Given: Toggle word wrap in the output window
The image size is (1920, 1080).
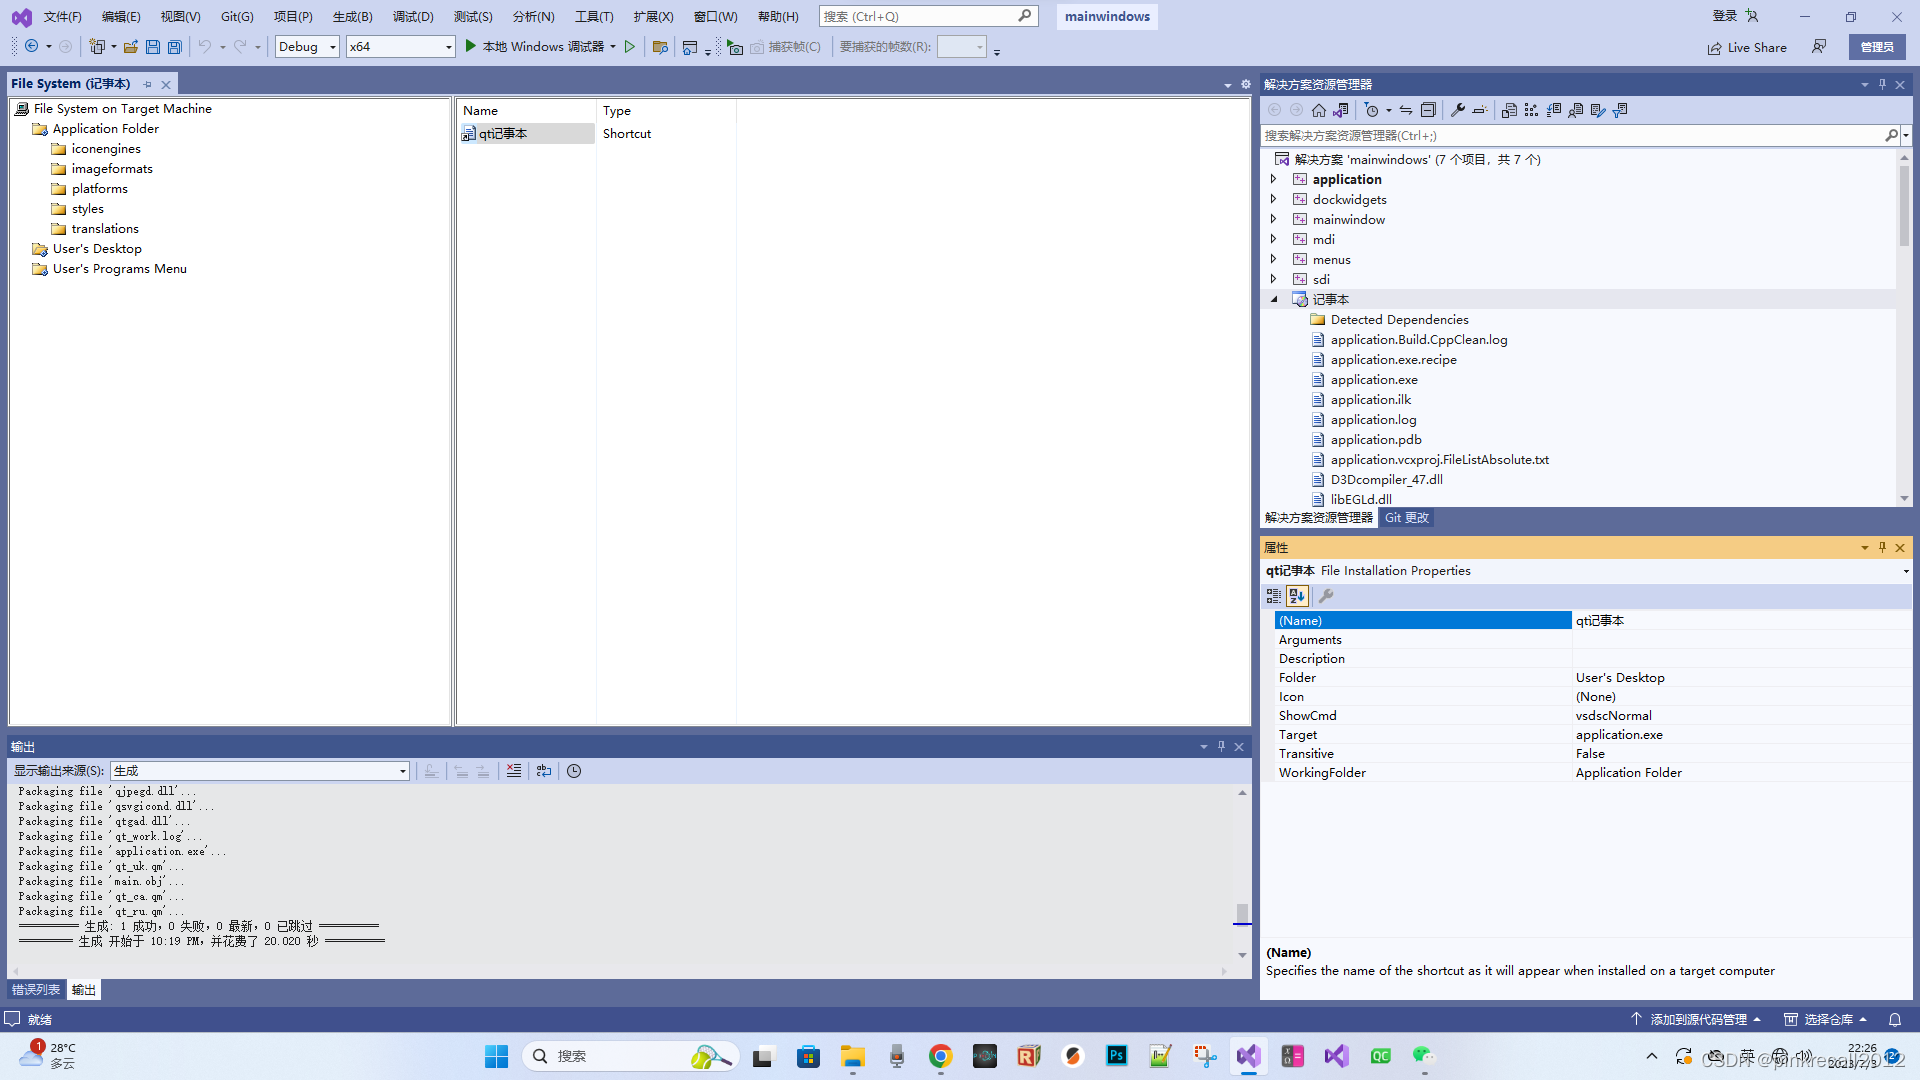Looking at the screenshot, I should point(544,770).
